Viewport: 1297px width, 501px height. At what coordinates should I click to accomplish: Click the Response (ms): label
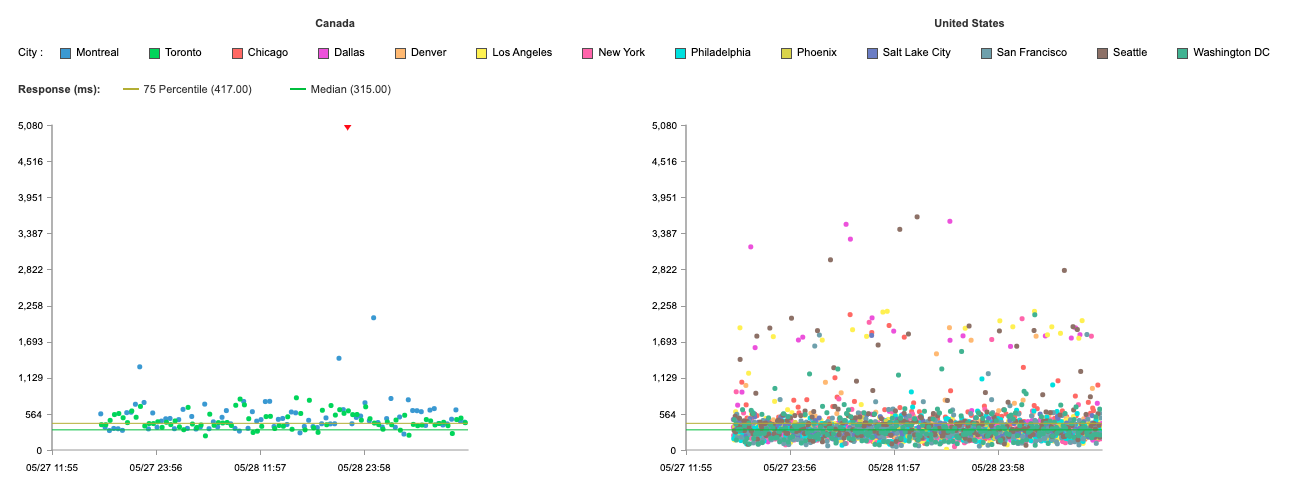[x=59, y=89]
